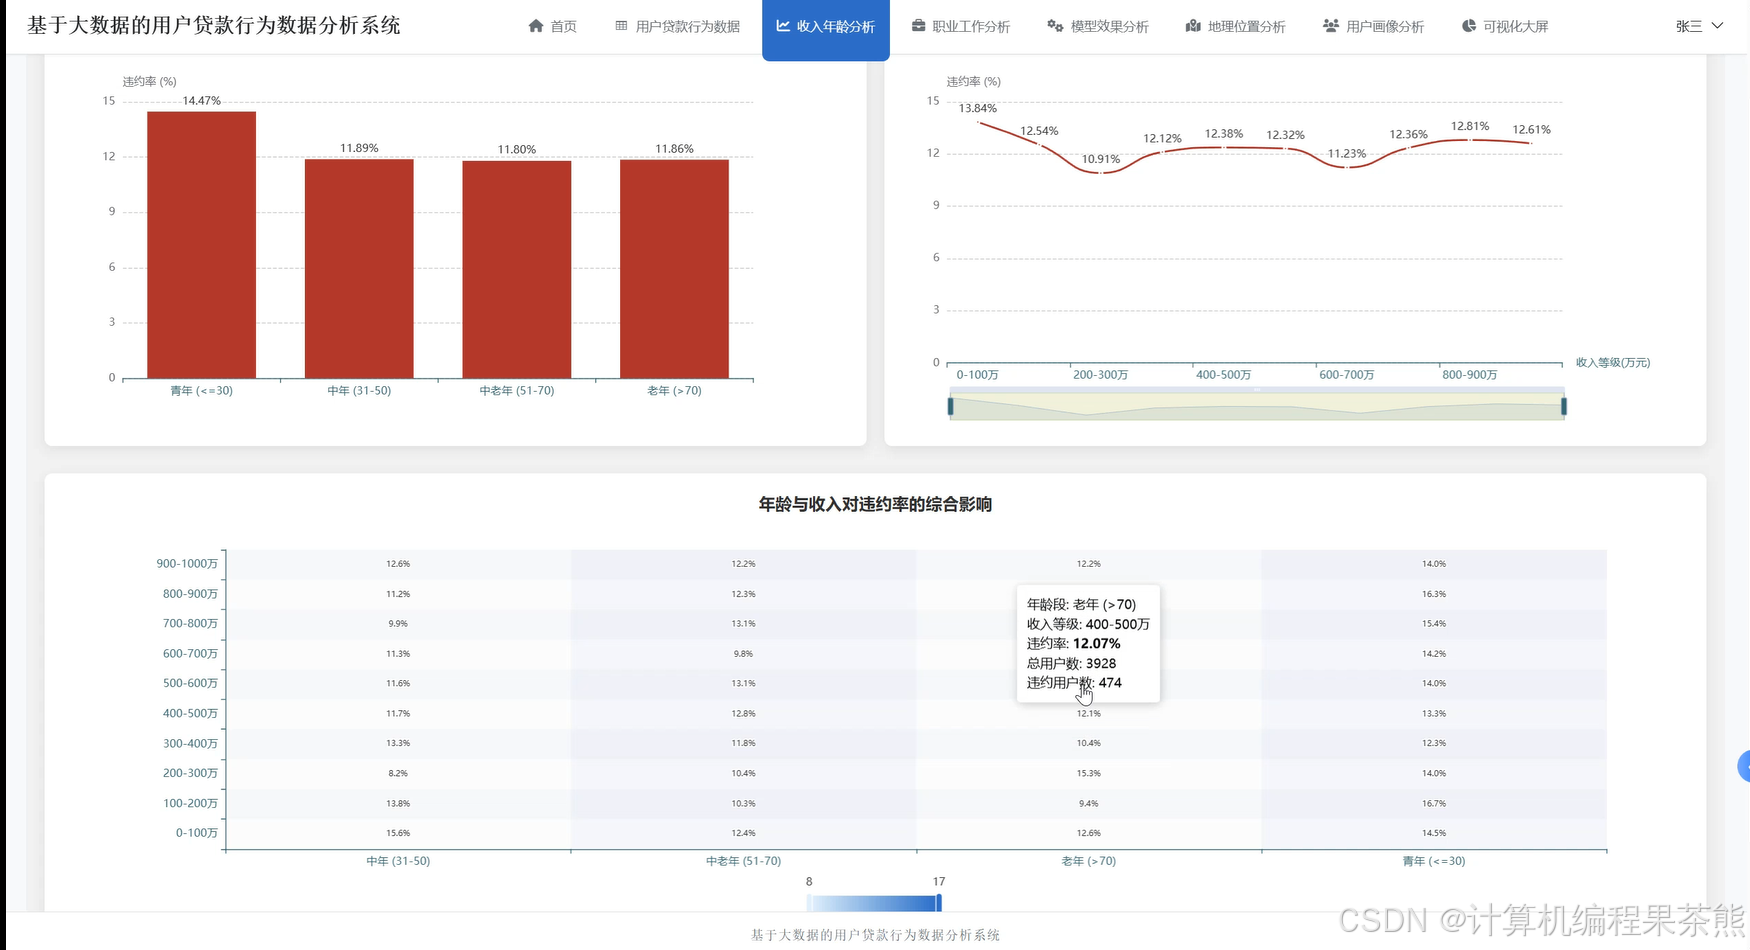Click the 13.1% cell in 500-600万 row, 中老年 column

743,684
